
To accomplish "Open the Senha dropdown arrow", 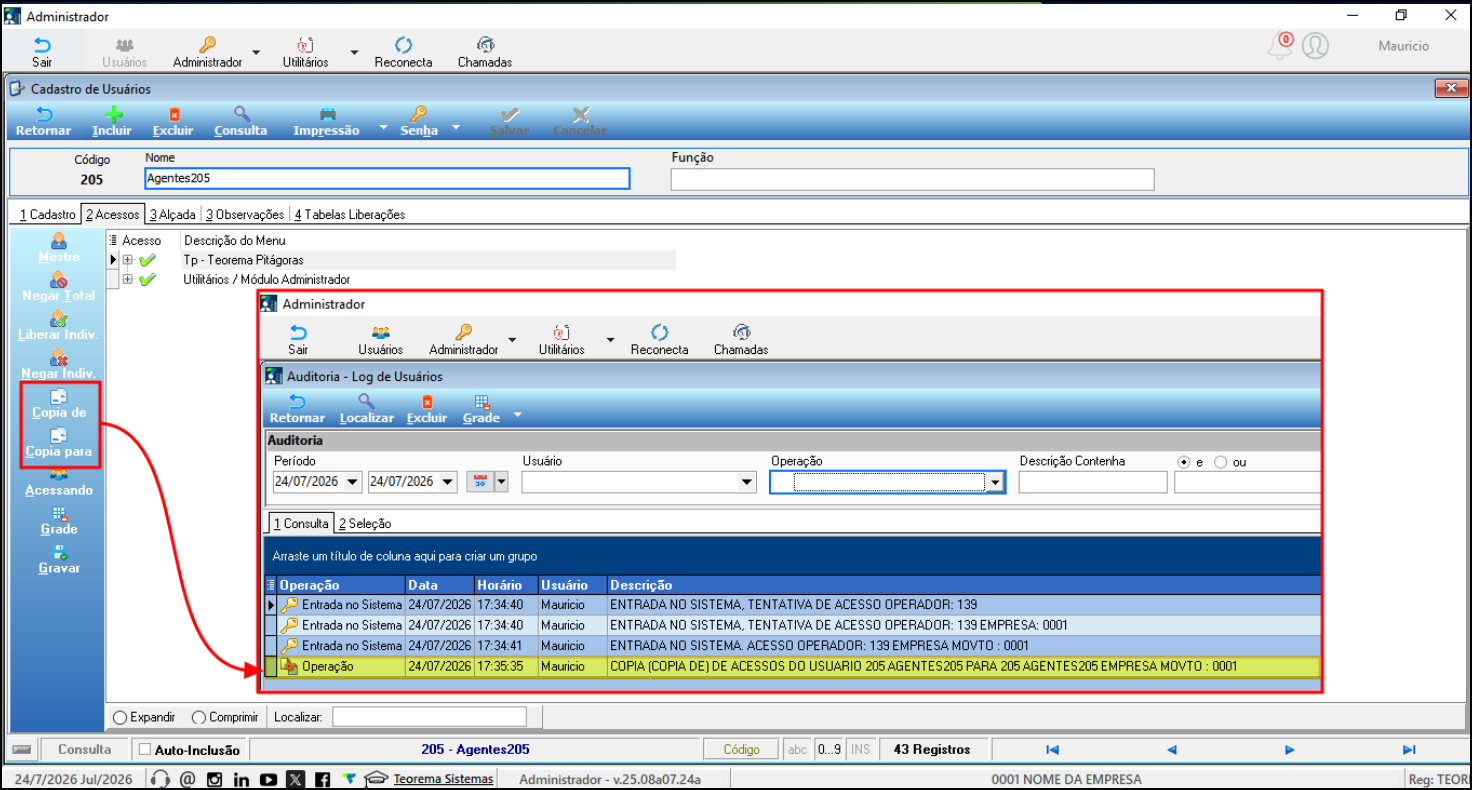I will tap(456, 128).
